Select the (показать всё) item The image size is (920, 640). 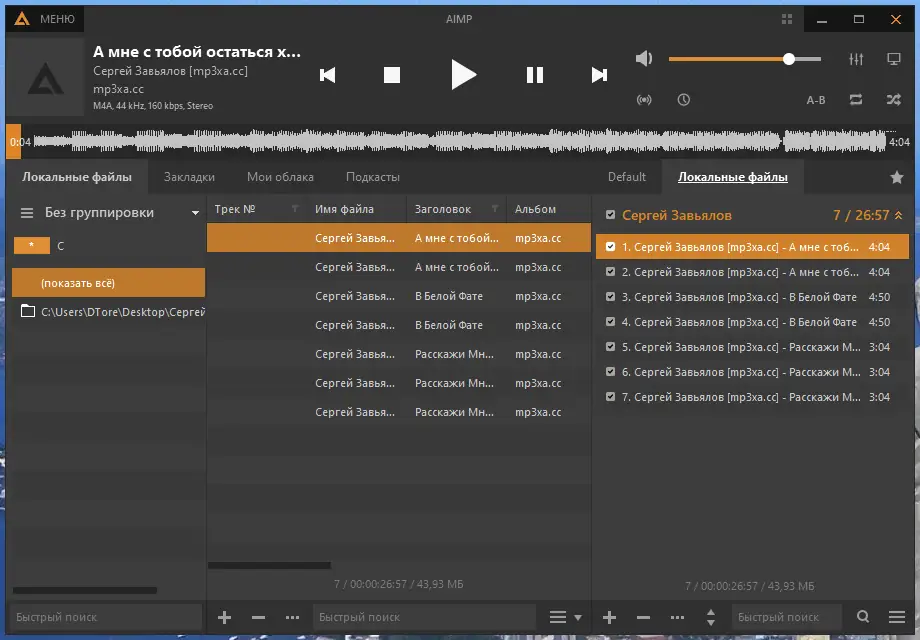pyautogui.click(x=109, y=283)
